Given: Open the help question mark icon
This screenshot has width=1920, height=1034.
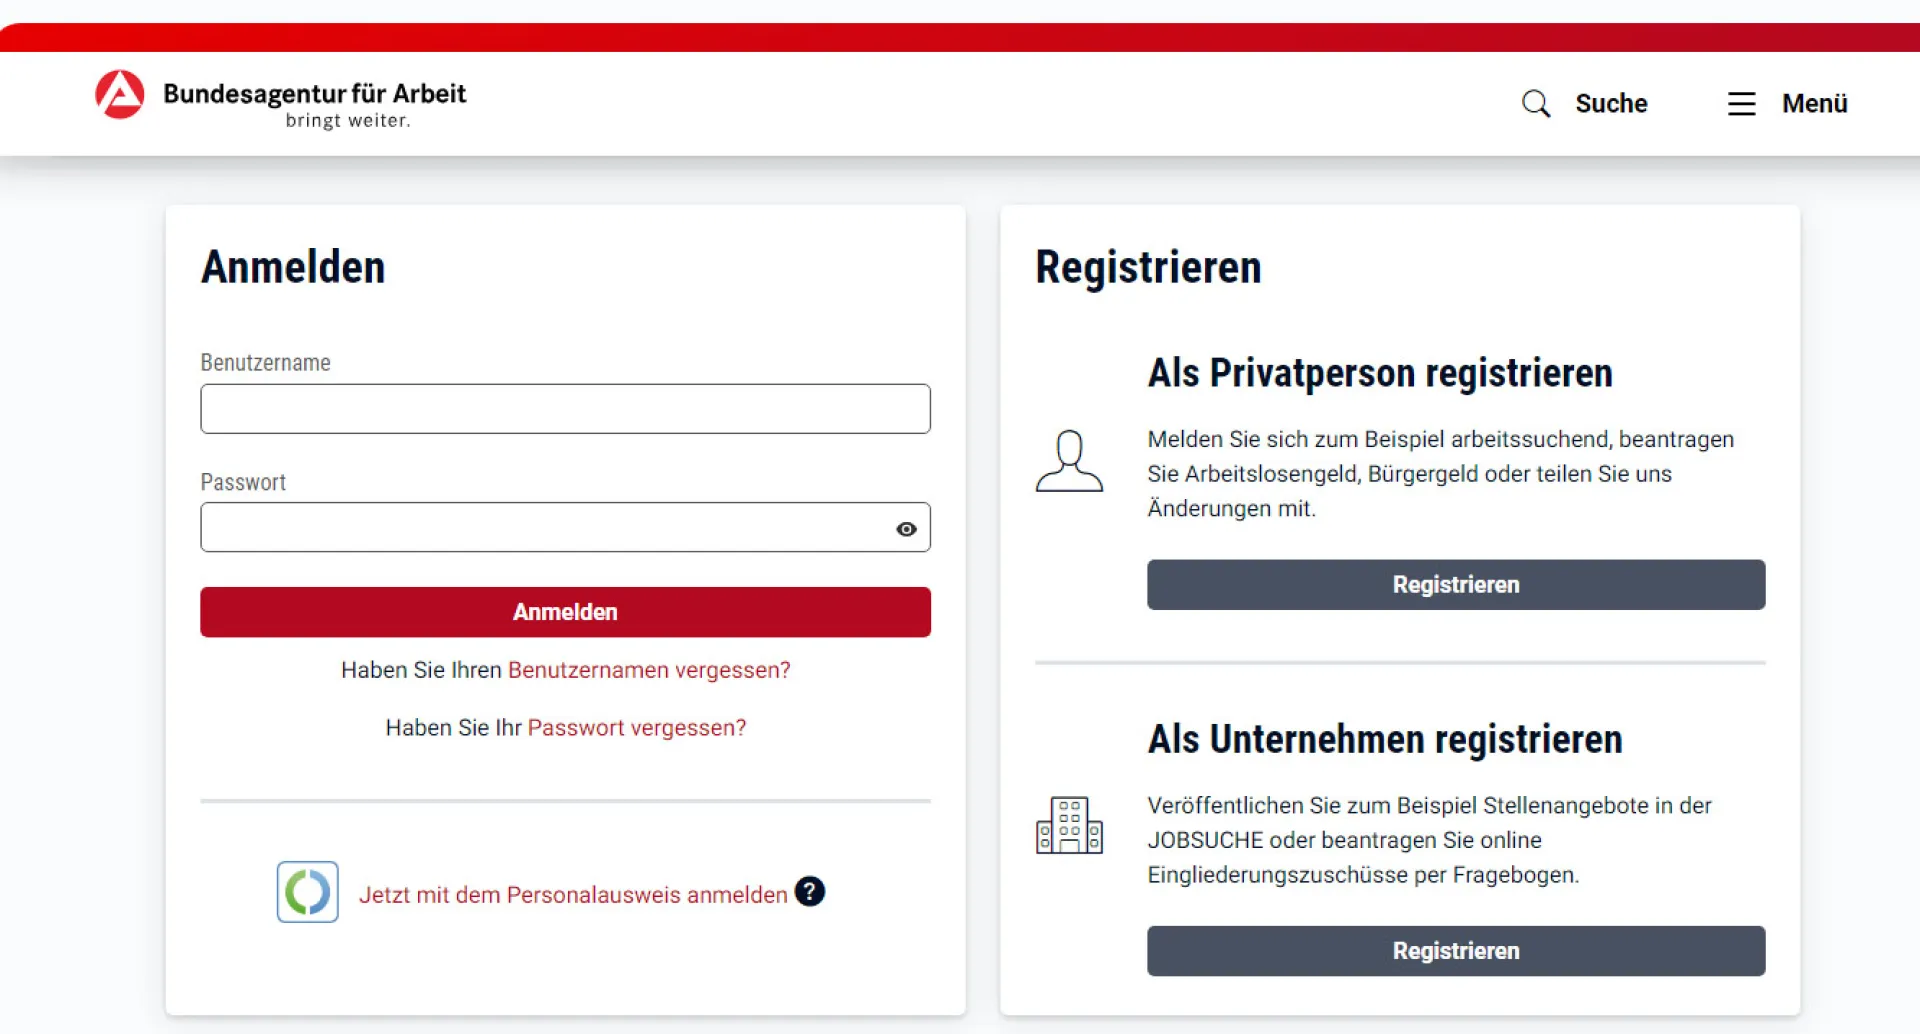Looking at the screenshot, I should [x=810, y=891].
